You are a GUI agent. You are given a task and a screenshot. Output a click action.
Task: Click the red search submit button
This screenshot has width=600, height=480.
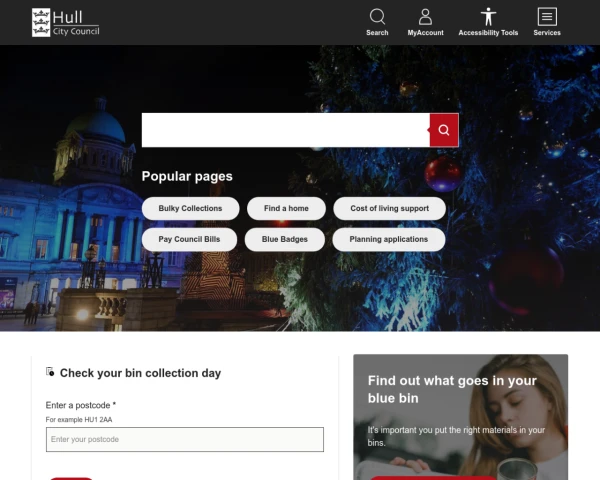[444, 130]
